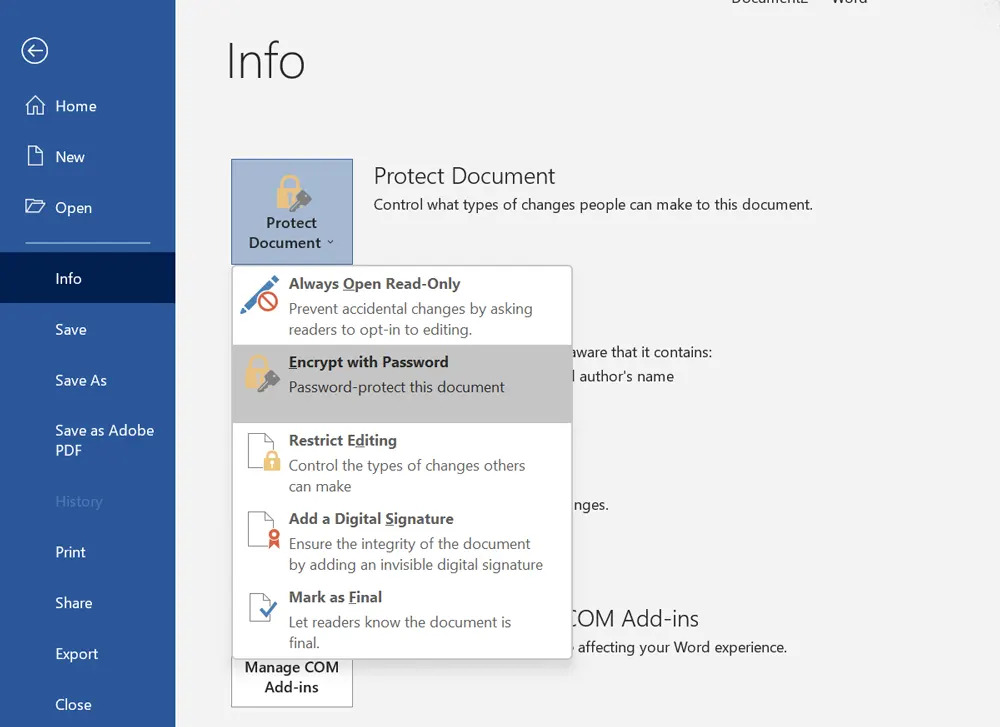Select the back arrow icon
This screenshot has height=727, width=1000.
click(34, 50)
